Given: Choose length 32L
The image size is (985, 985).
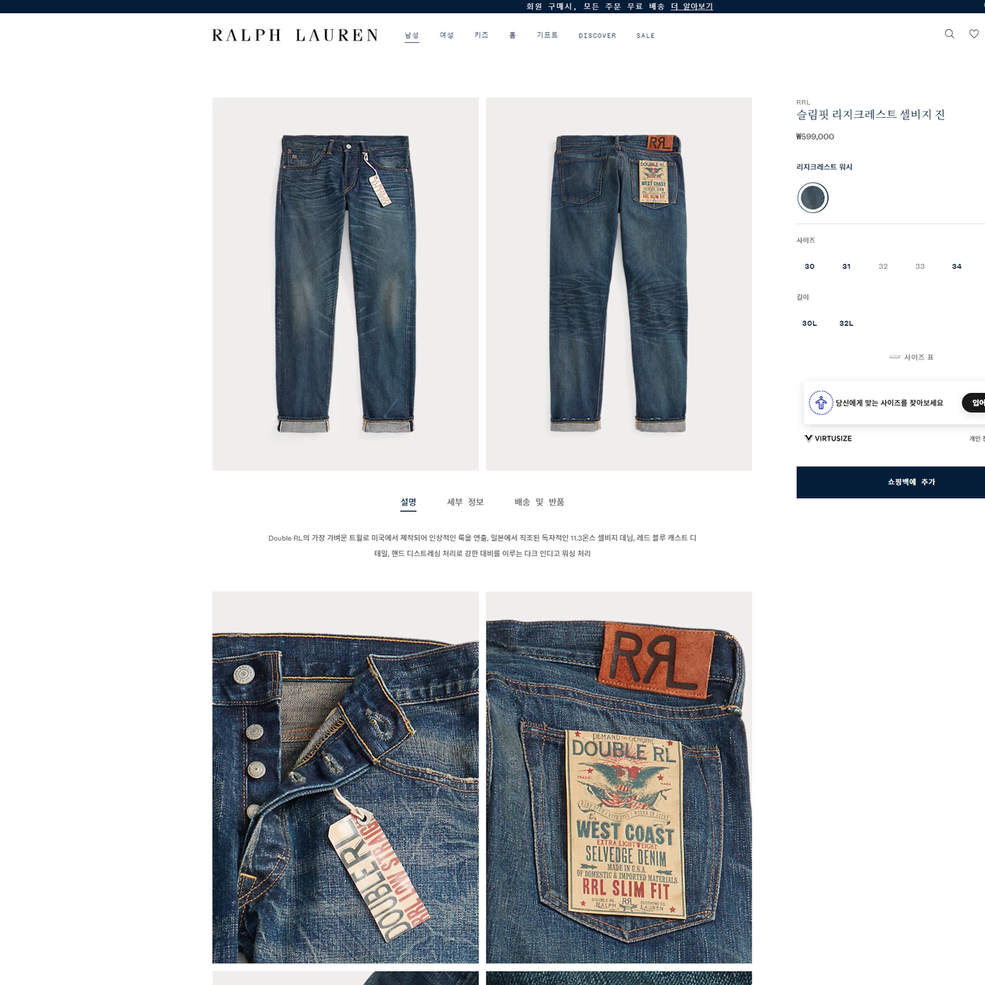Looking at the screenshot, I should tap(846, 324).
